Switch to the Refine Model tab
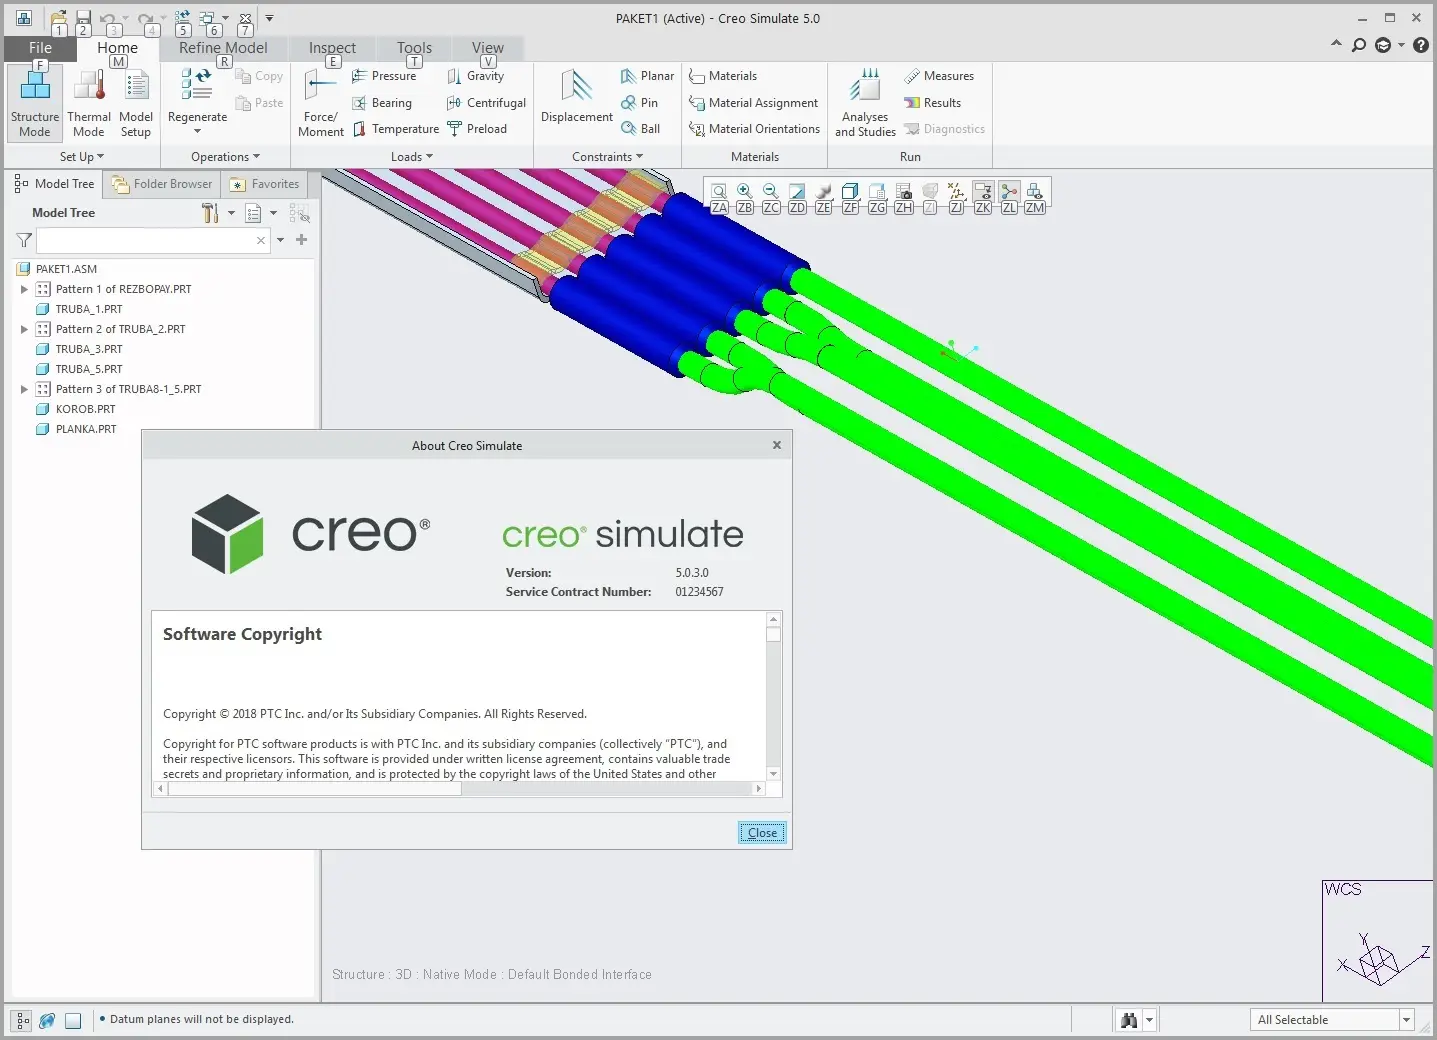Screen dimensions: 1437x1040 point(223,48)
